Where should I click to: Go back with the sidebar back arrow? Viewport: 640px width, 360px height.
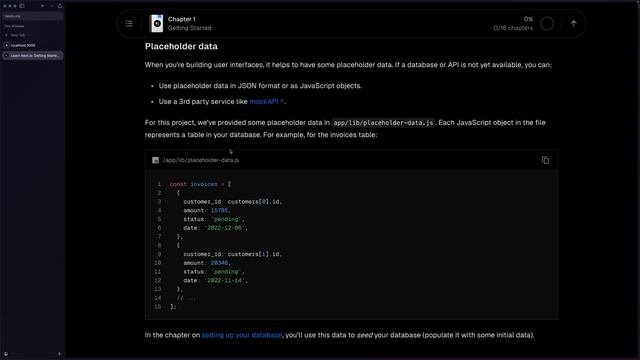(42, 6)
